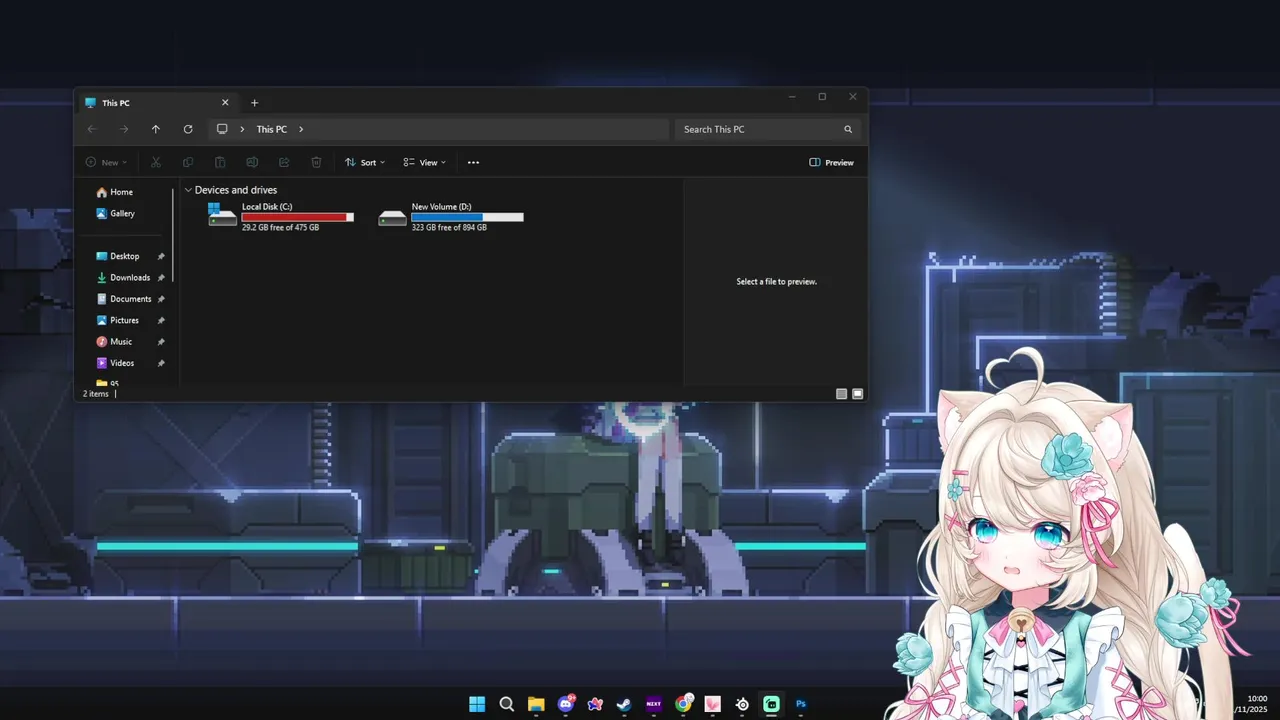Viewport: 1280px width, 720px height.
Task: Click "29.2 GB free of 475 GB" text
Action: pyautogui.click(x=280, y=228)
